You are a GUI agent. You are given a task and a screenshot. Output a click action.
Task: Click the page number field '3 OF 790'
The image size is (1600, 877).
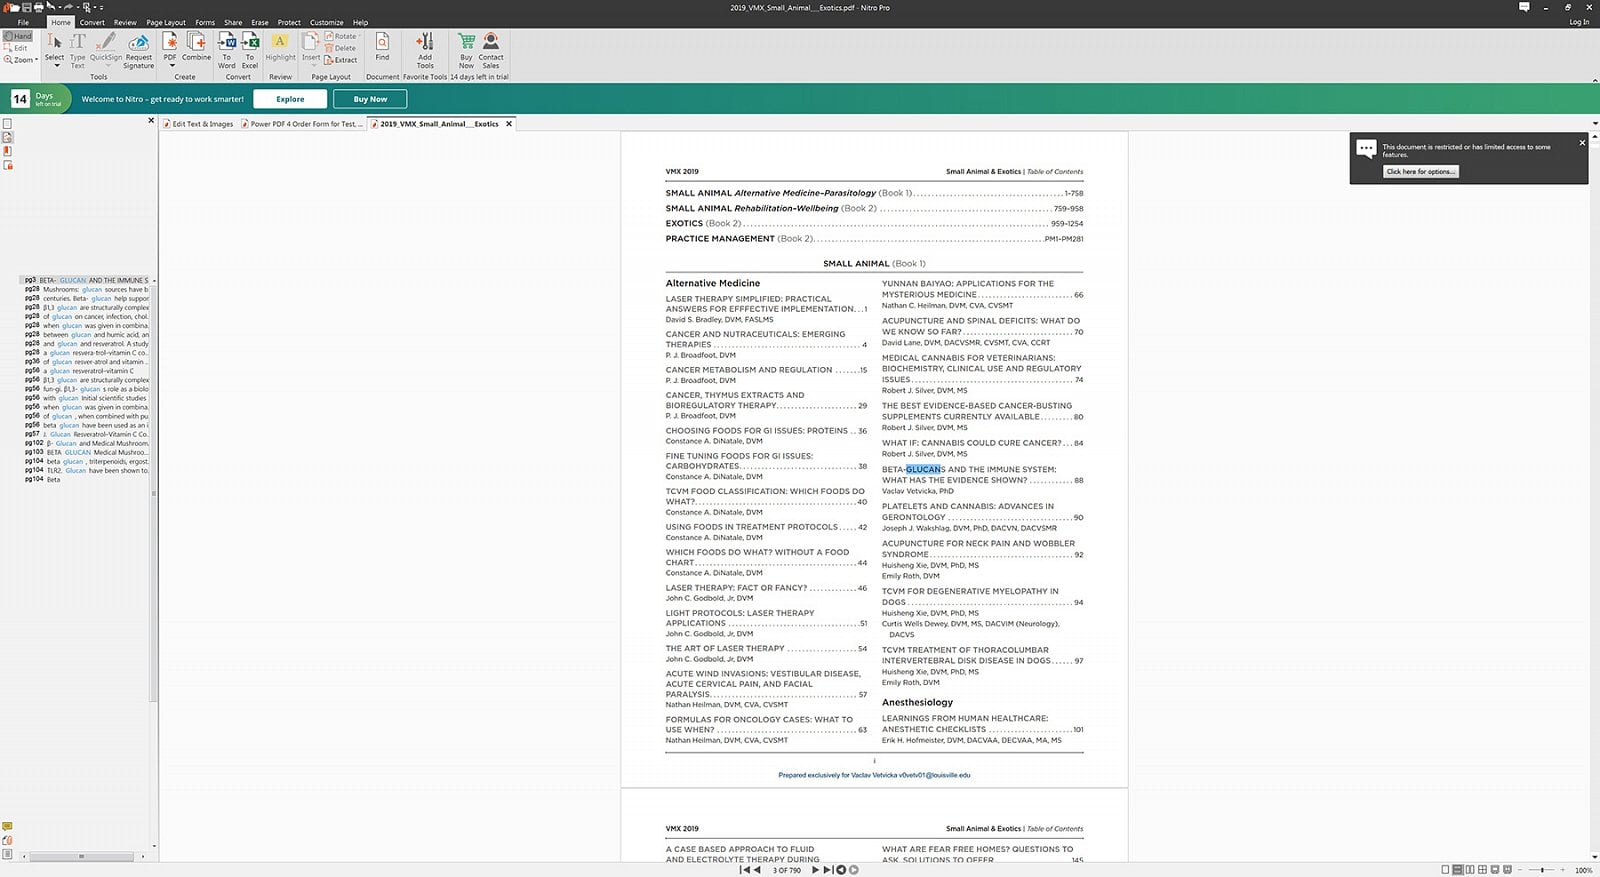tap(786, 870)
